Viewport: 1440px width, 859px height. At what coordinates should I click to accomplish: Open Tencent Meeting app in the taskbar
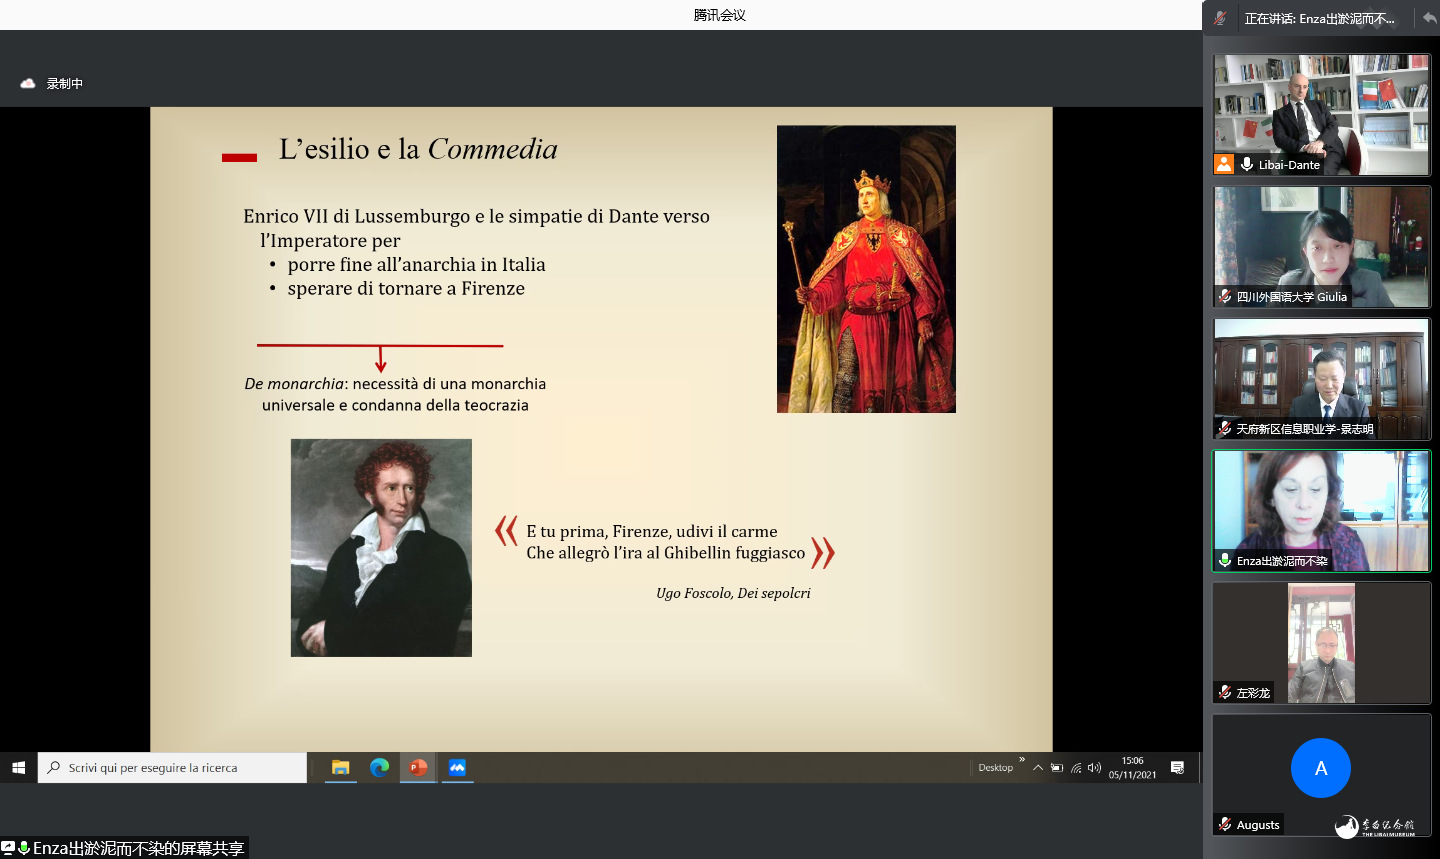point(457,768)
